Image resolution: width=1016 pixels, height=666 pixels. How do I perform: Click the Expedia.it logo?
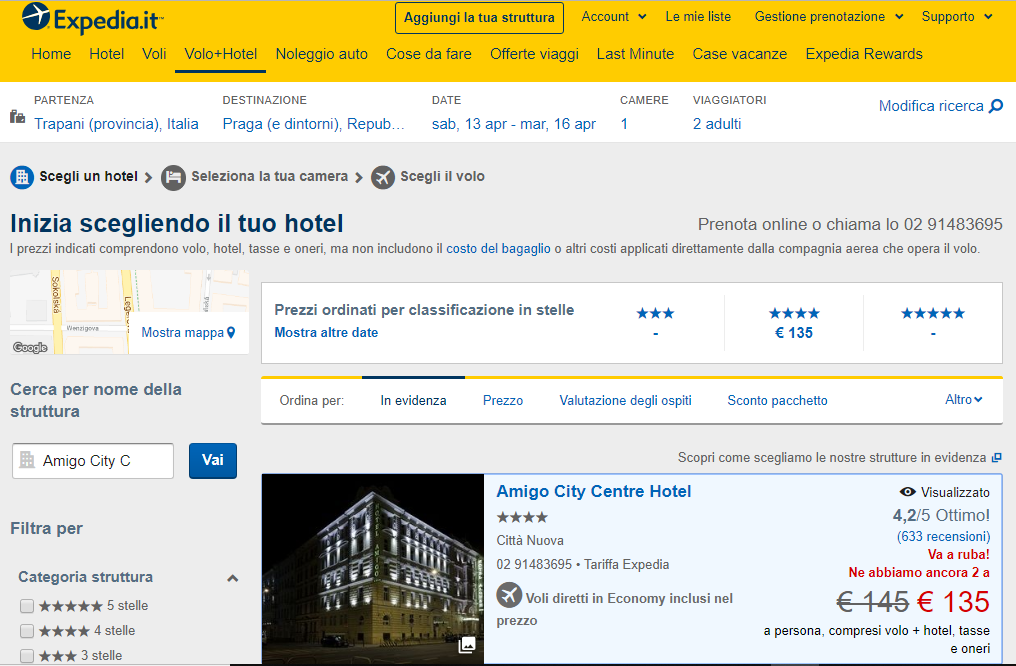pos(93,18)
